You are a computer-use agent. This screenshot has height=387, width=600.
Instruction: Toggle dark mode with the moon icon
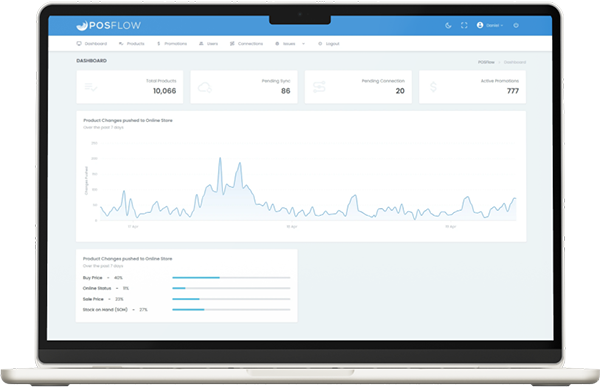448,25
